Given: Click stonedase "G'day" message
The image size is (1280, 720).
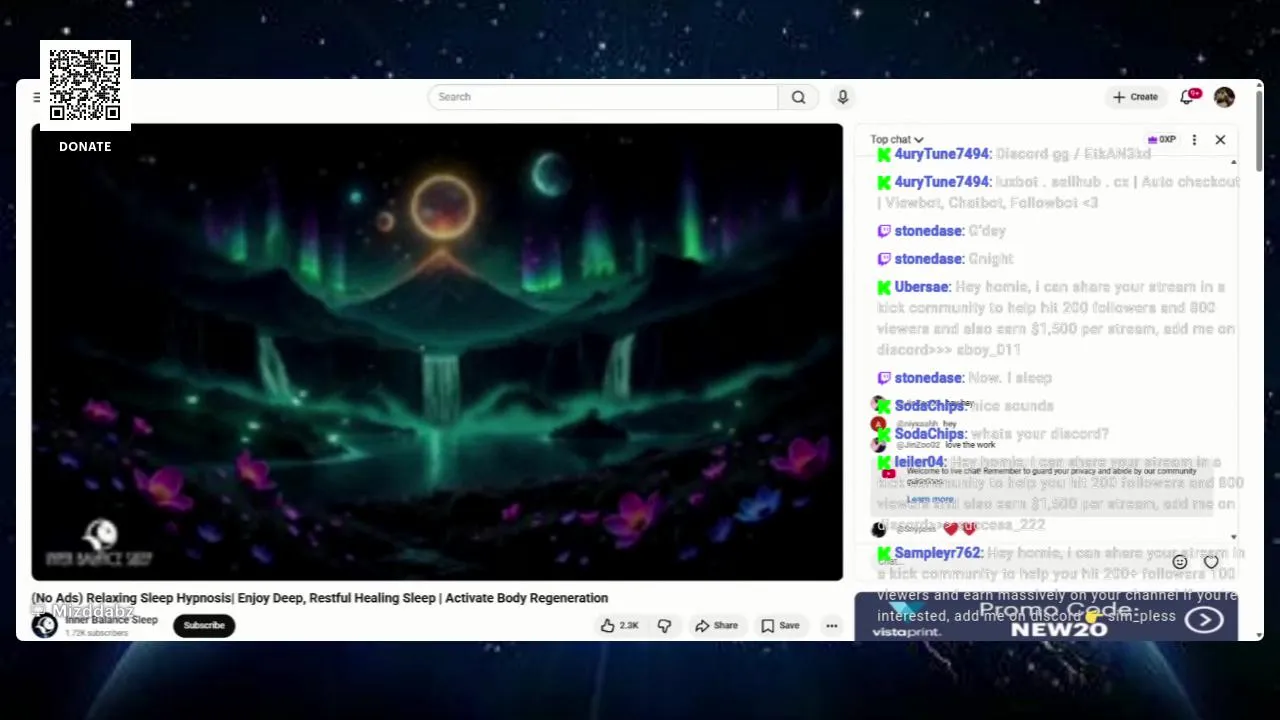Looking at the screenshot, I should [x=941, y=231].
